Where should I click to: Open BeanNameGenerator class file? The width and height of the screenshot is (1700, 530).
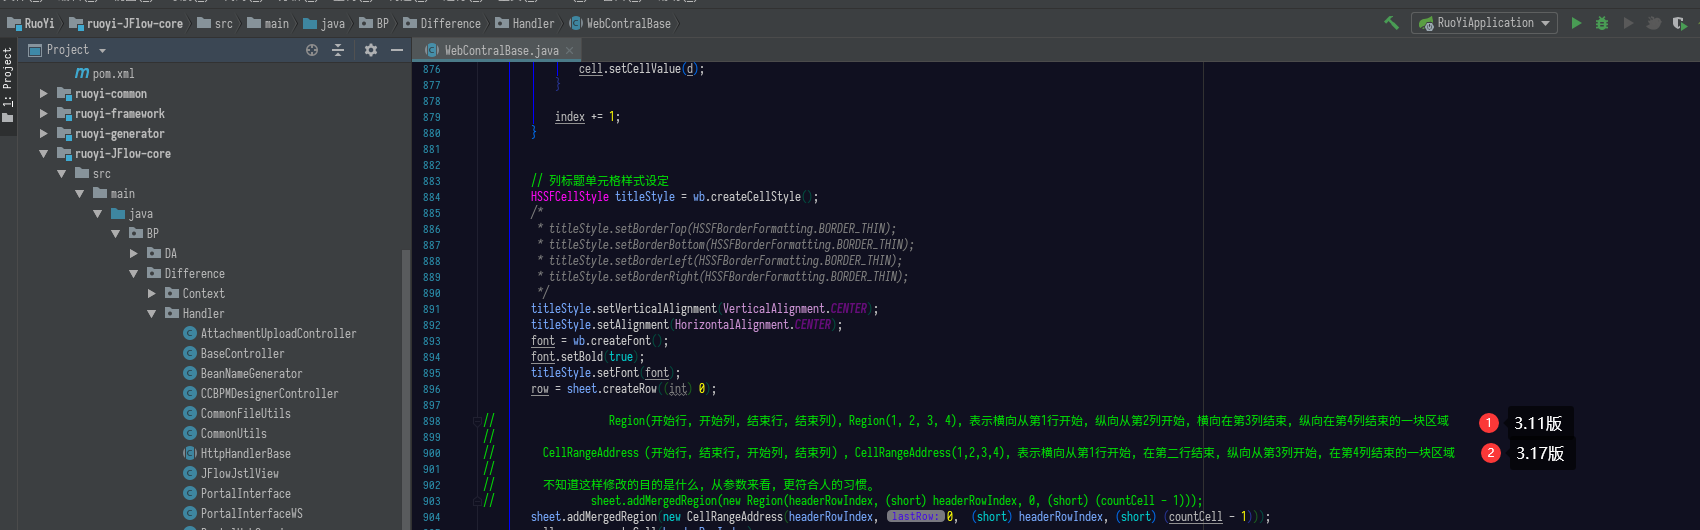(x=242, y=374)
